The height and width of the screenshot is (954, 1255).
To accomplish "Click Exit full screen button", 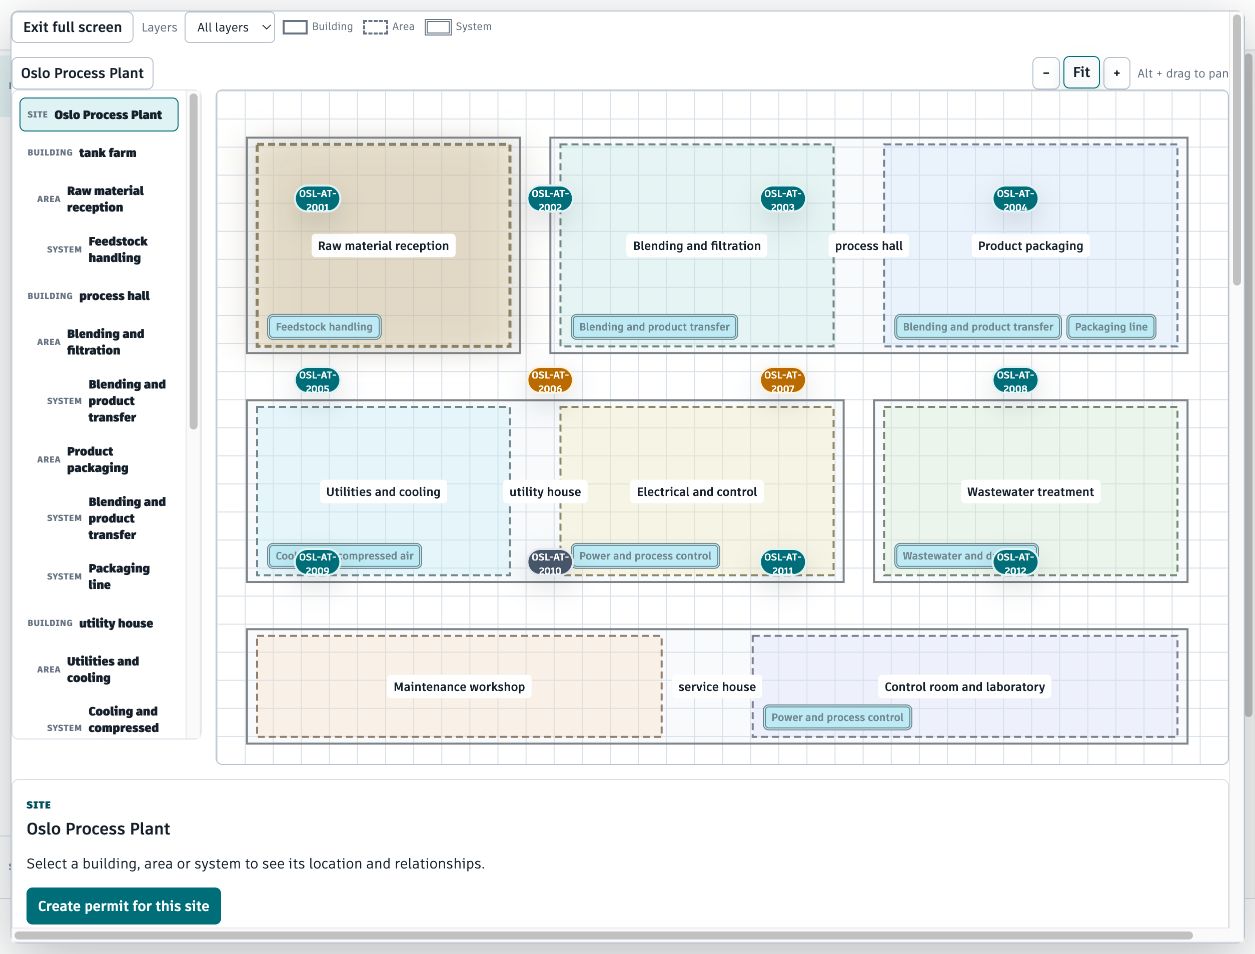I will [x=72, y=27].
